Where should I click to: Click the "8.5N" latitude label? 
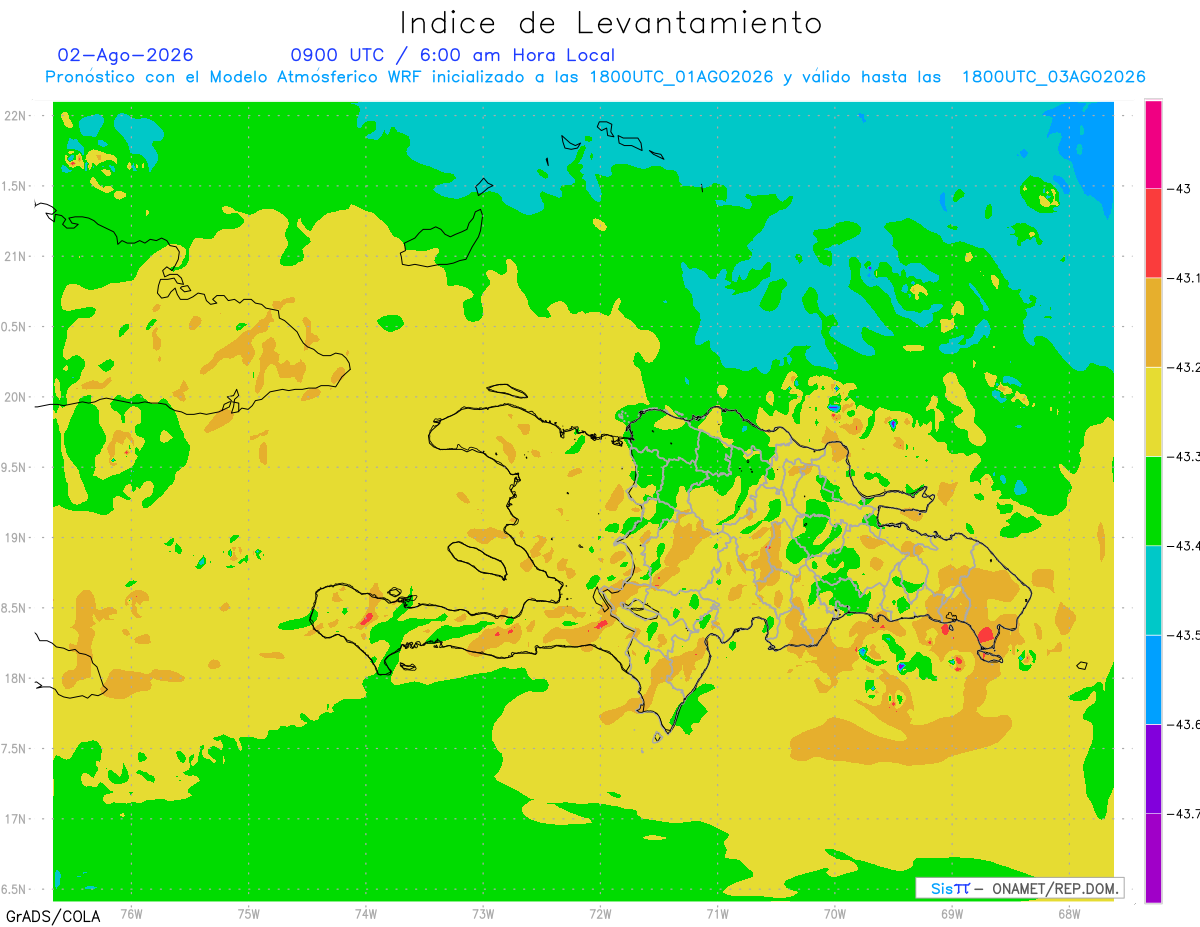pos(14,608)
